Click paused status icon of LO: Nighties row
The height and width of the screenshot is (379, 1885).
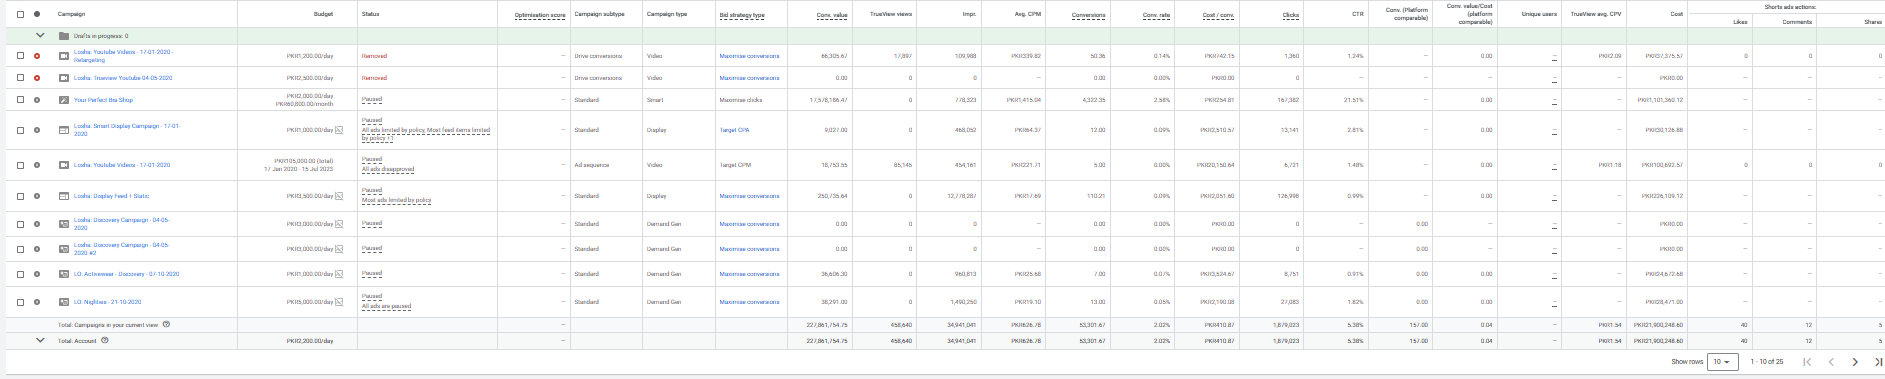(37, 302)
